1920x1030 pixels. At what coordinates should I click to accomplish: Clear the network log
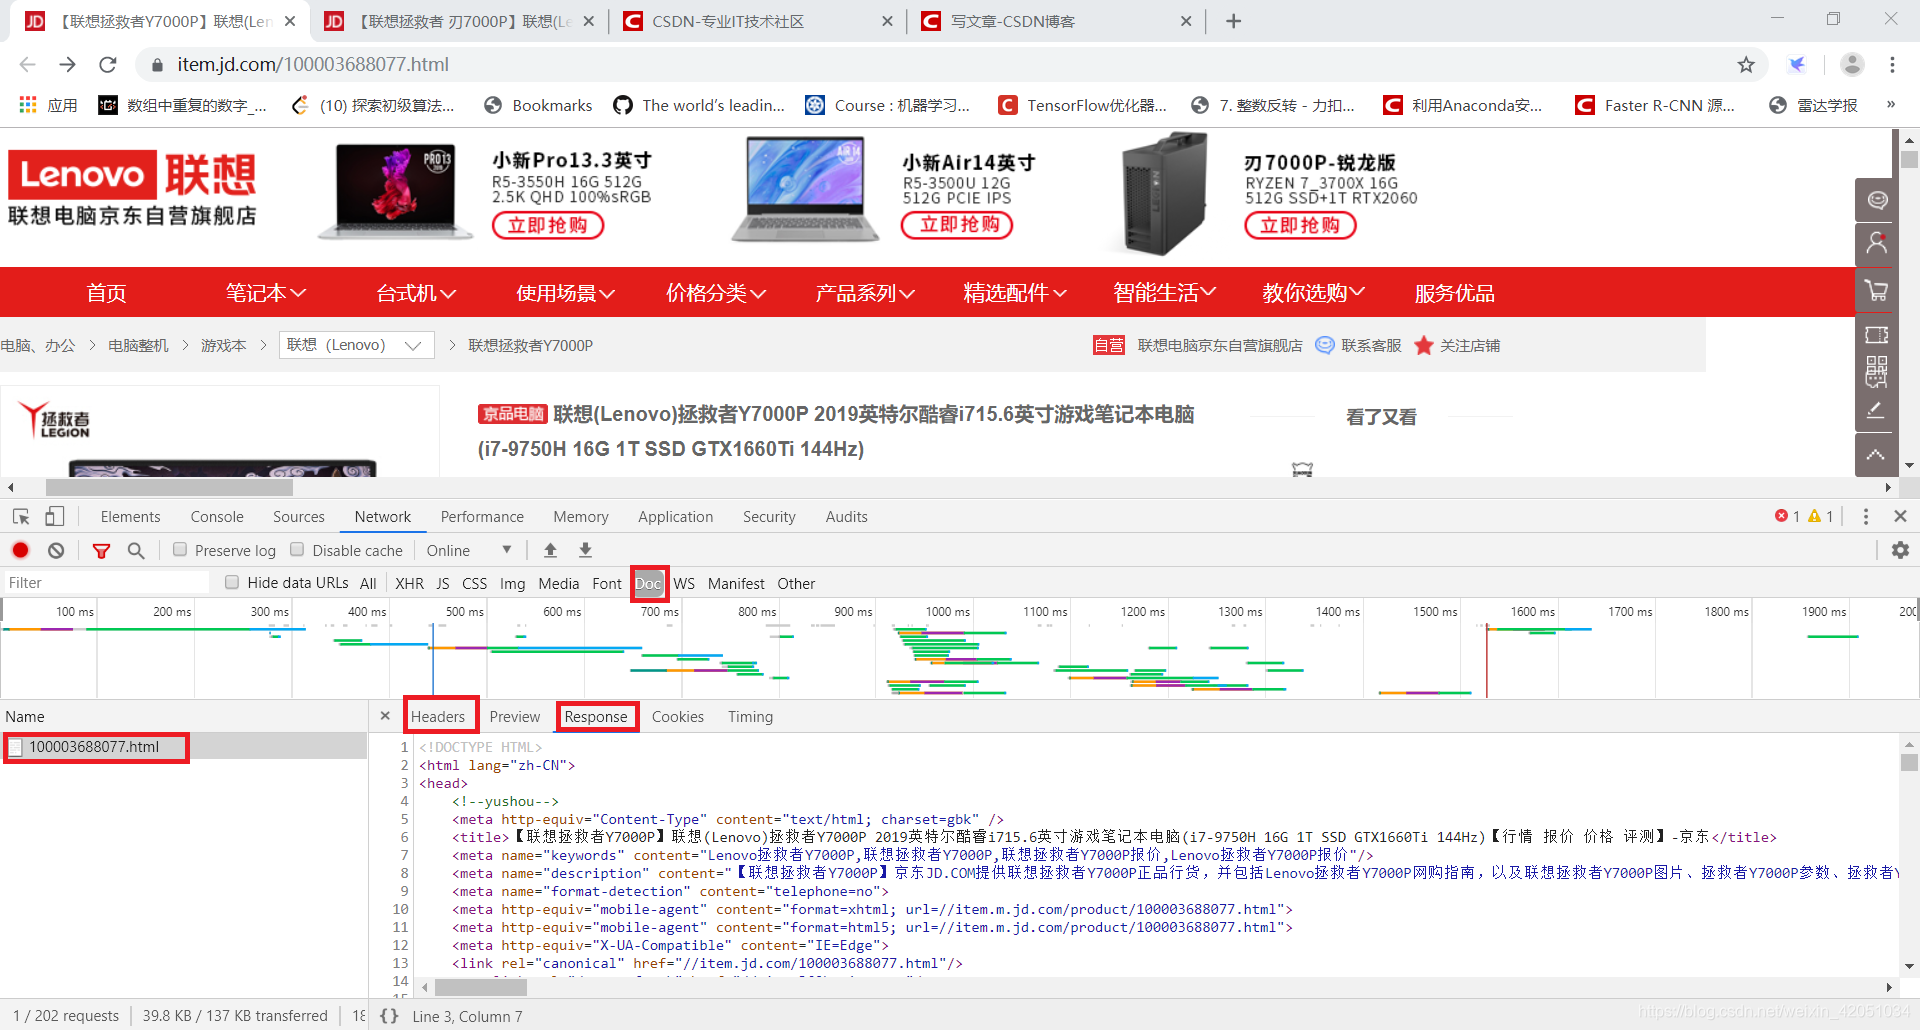click(x=56, y=550)
